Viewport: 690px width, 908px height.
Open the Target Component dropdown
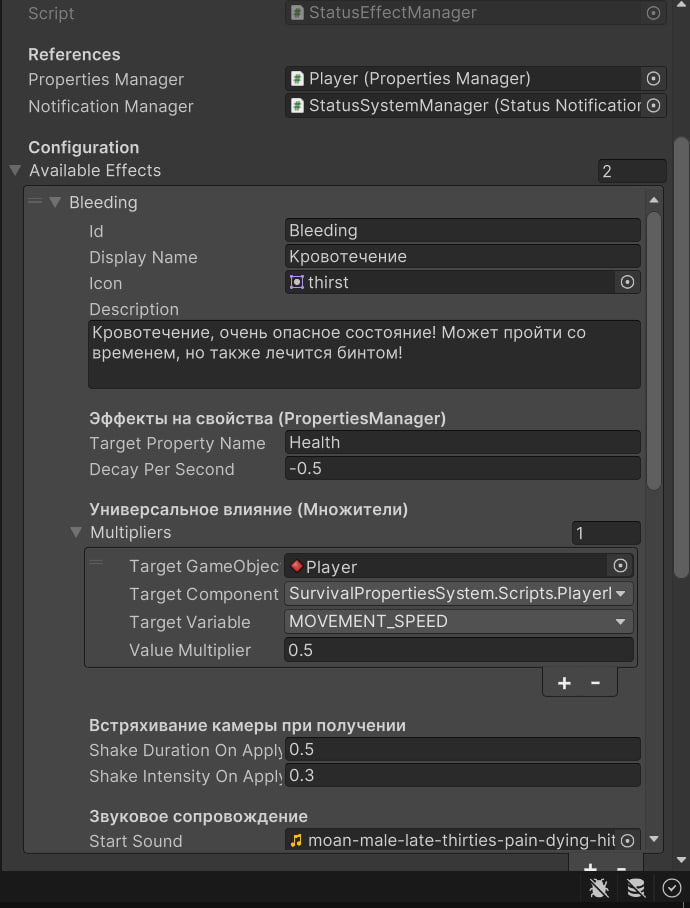pyautogui.click(x=459, y=594)
